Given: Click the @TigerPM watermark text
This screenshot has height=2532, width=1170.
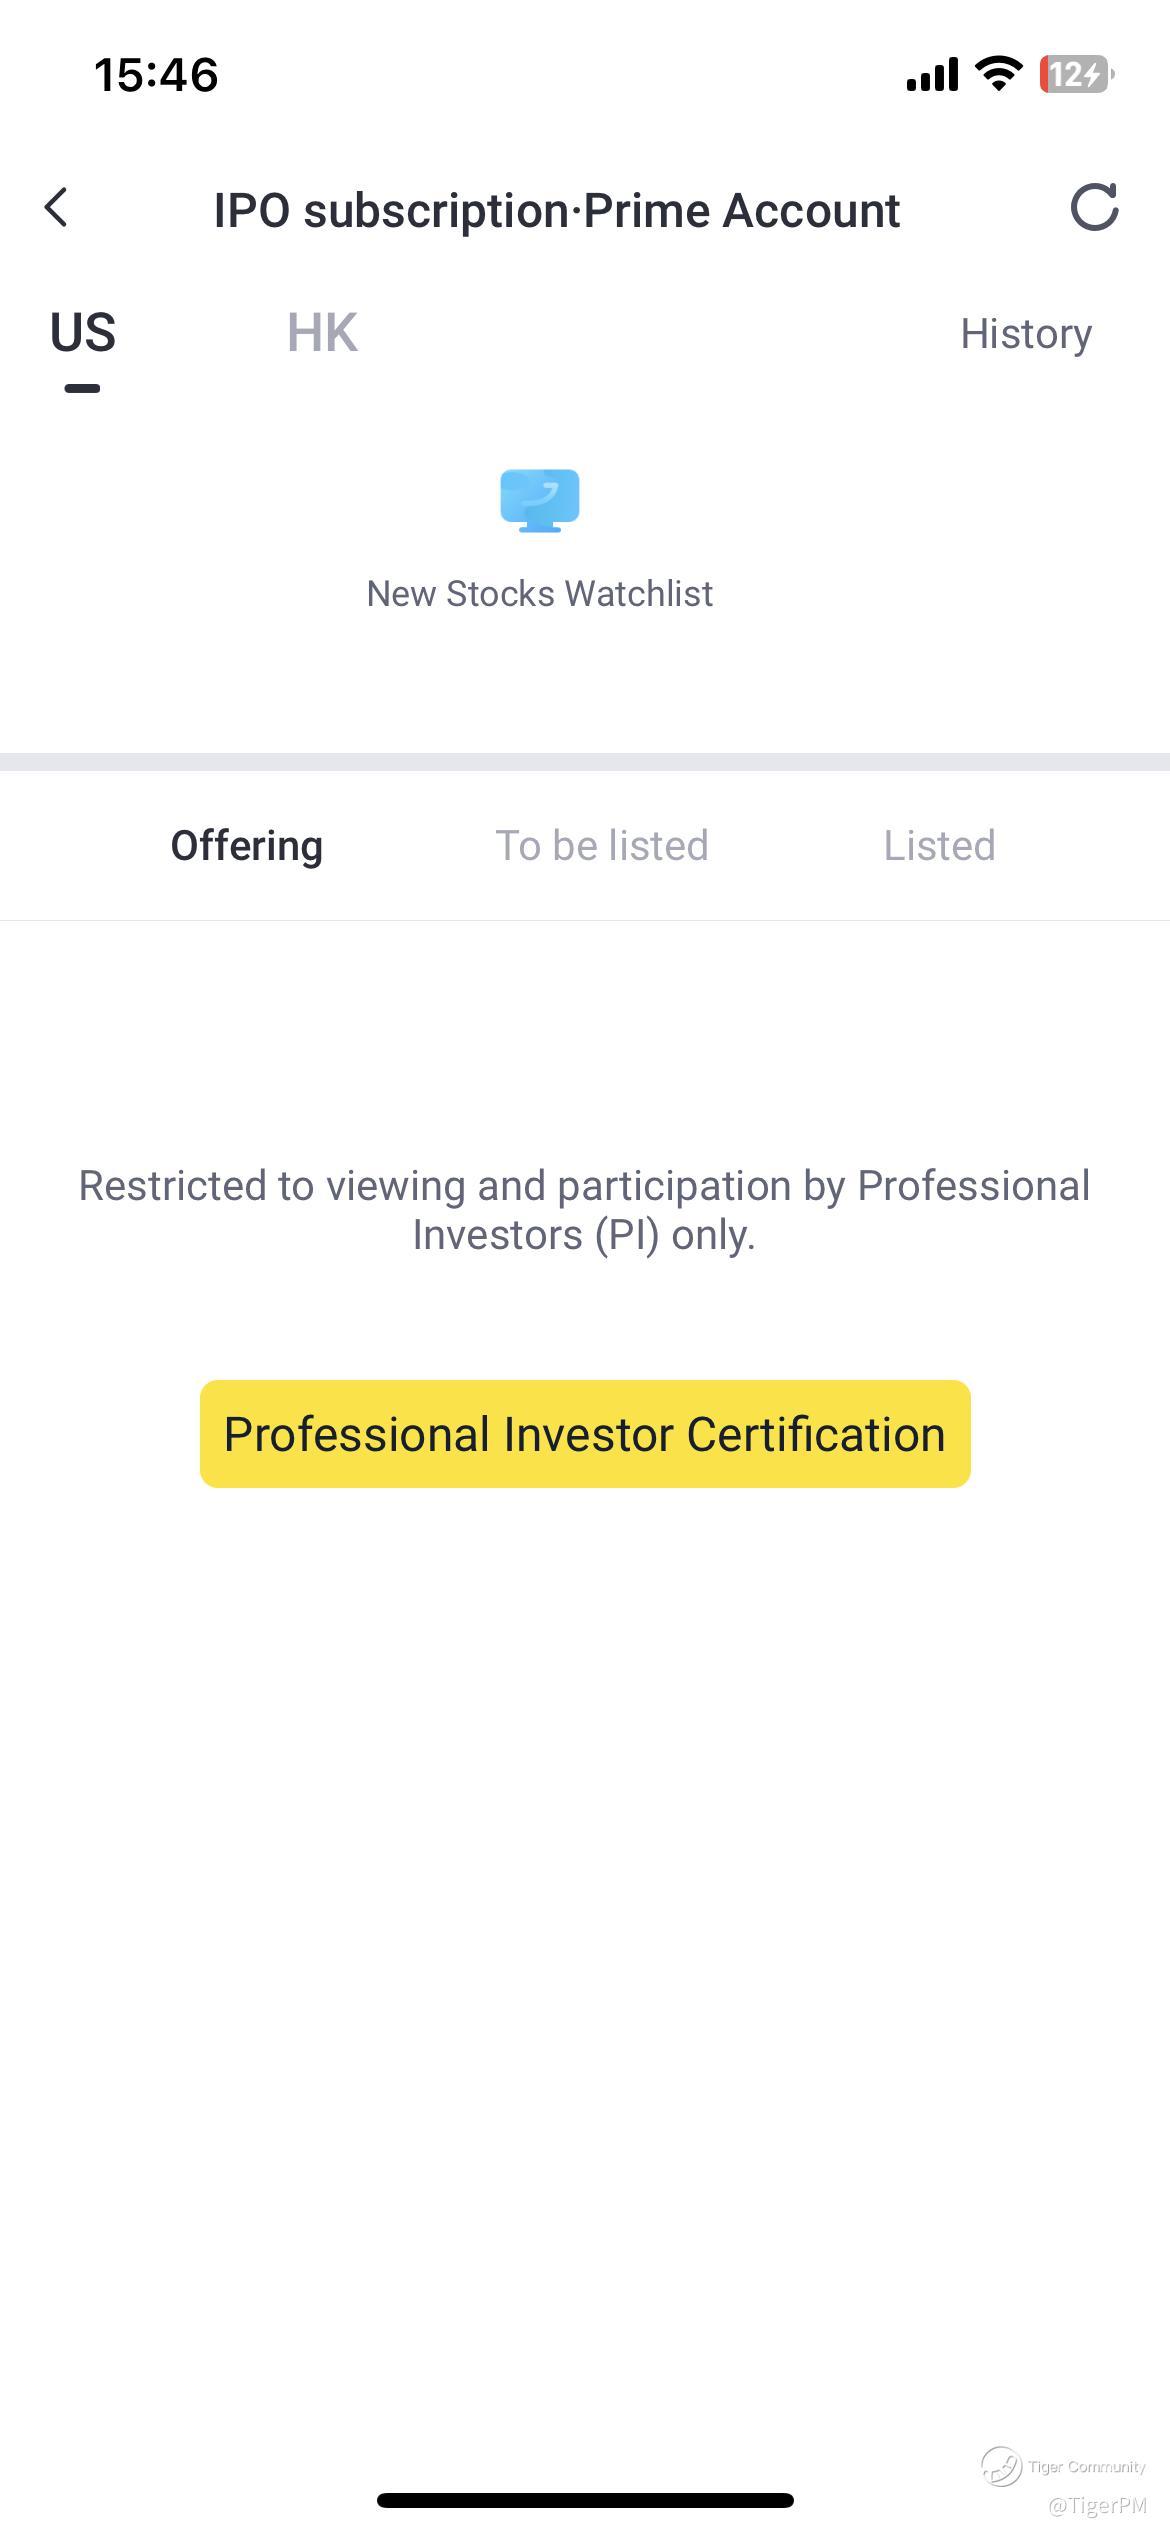Looking at the screenshot, I should (1097, 2506).
